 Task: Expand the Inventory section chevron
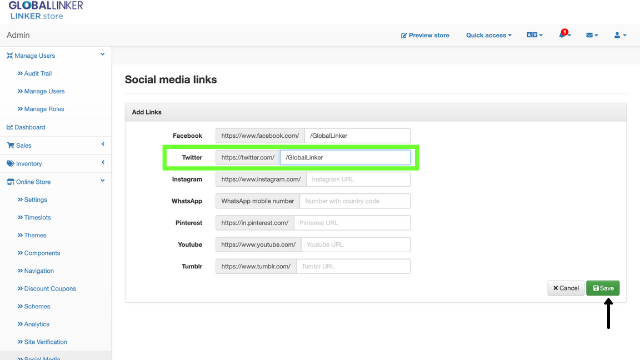[x=103, y=162]
